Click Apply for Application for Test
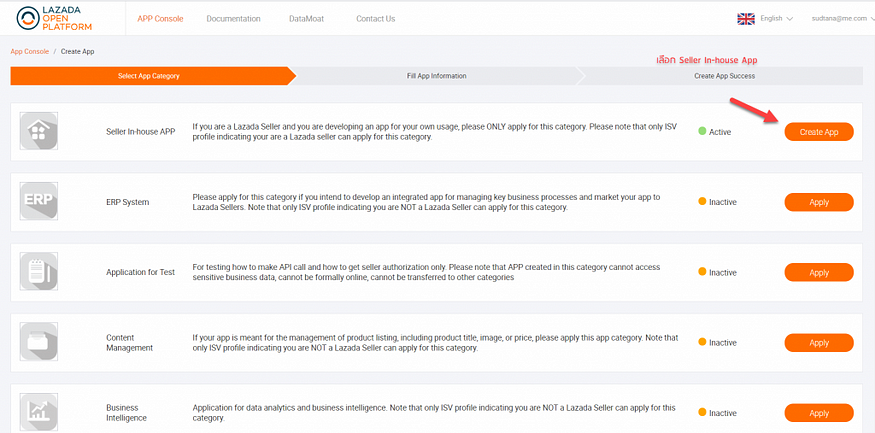 point(819,273)
